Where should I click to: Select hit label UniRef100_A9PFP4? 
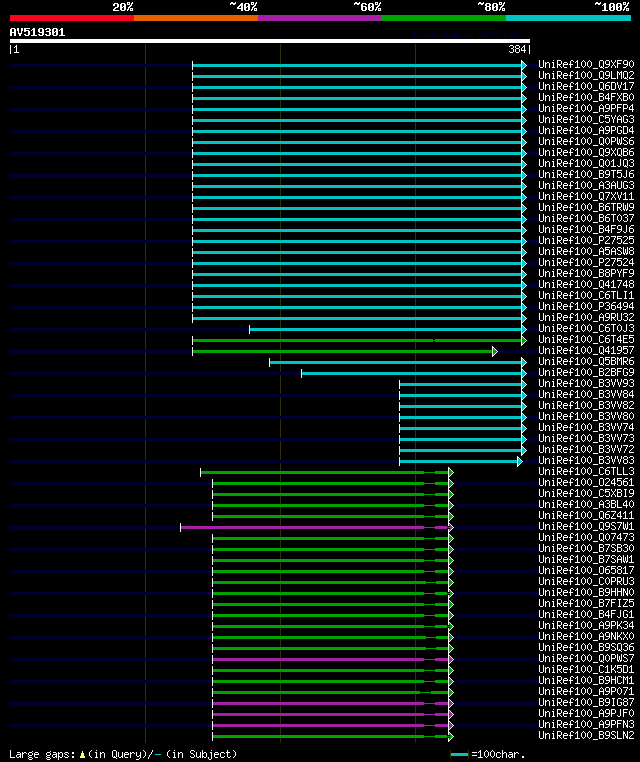tap(586, 108)
